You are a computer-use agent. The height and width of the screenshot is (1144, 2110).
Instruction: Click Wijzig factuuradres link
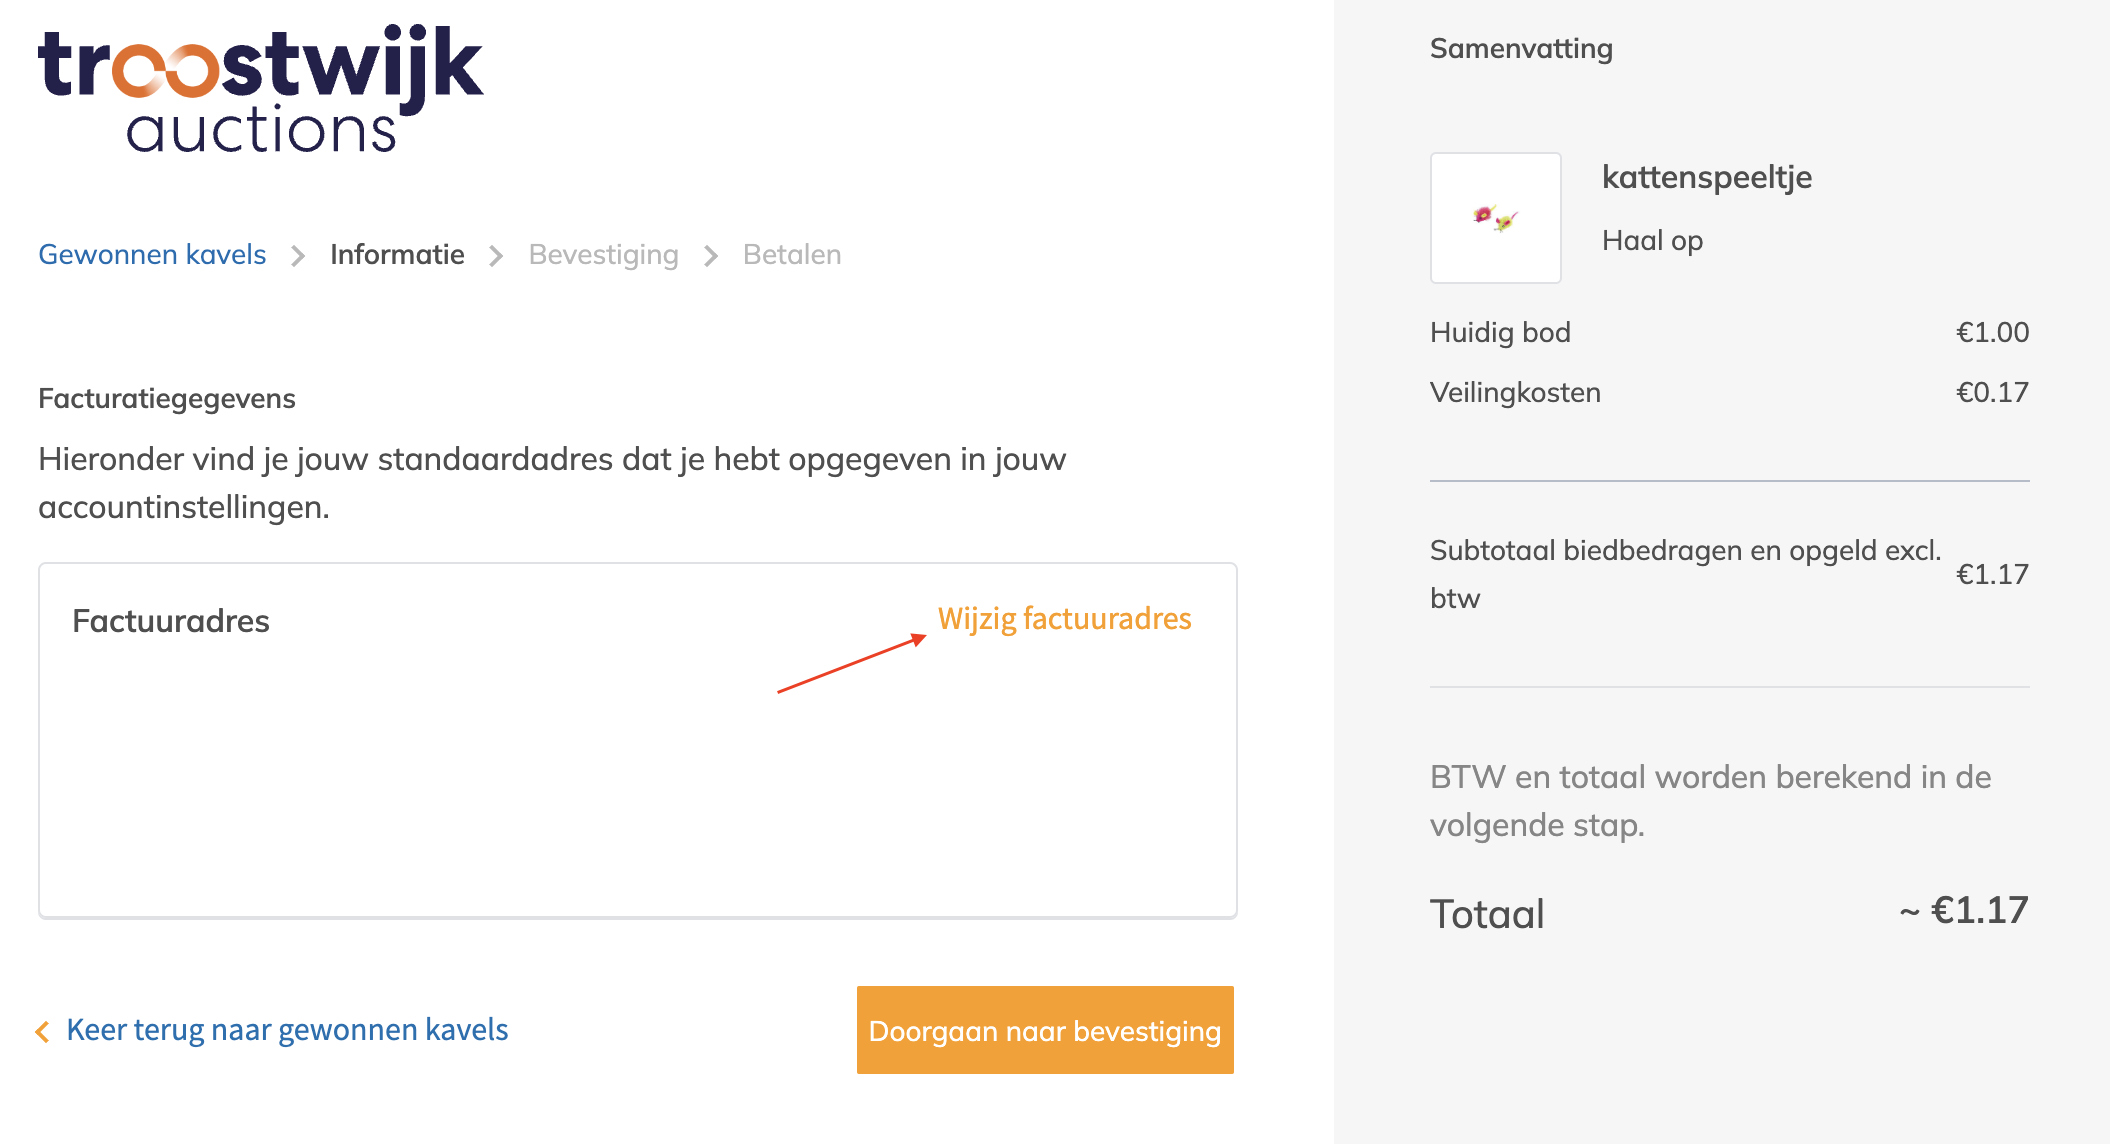pos(1064,619)
